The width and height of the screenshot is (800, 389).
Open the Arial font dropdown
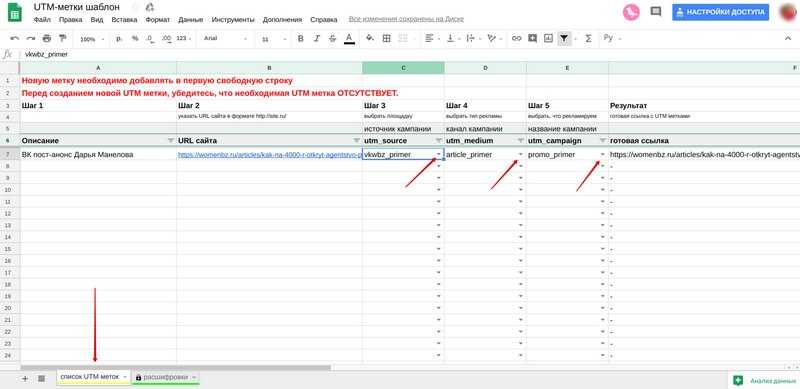click(x=225, y=39)
